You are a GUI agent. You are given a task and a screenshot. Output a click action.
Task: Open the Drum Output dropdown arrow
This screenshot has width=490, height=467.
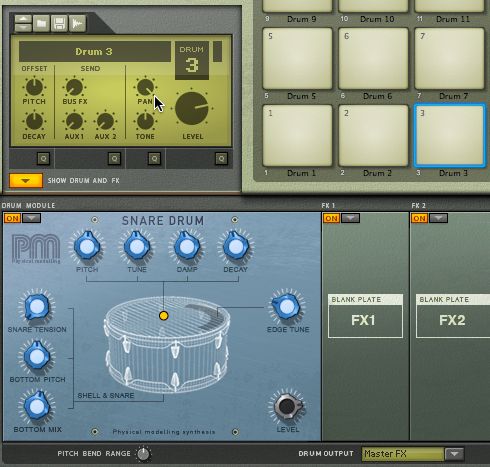[x=454, y=454]
